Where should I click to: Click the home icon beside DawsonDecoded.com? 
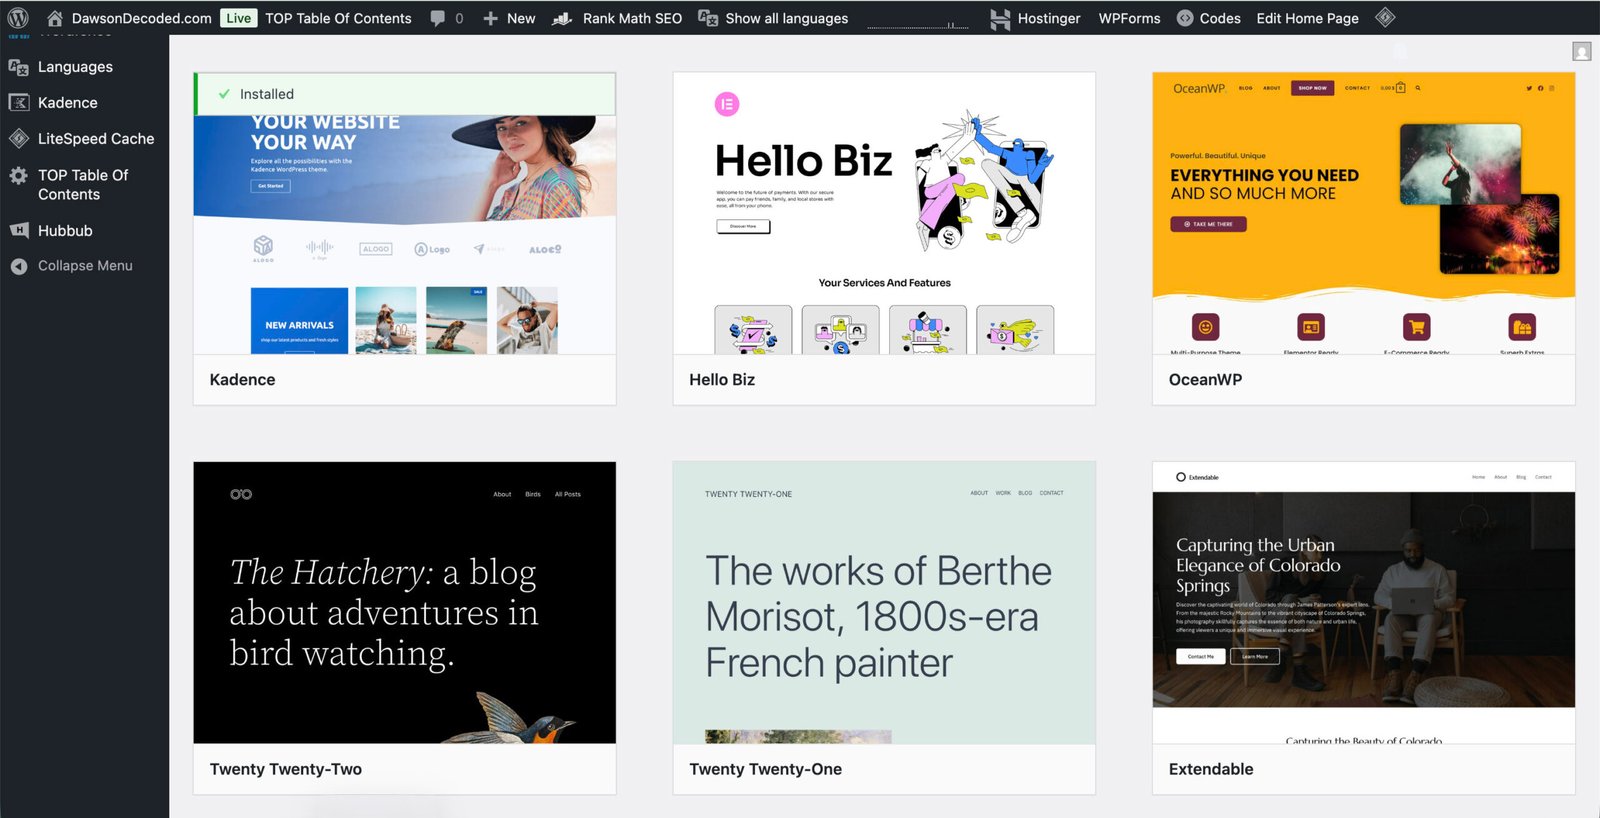[55, 18]
